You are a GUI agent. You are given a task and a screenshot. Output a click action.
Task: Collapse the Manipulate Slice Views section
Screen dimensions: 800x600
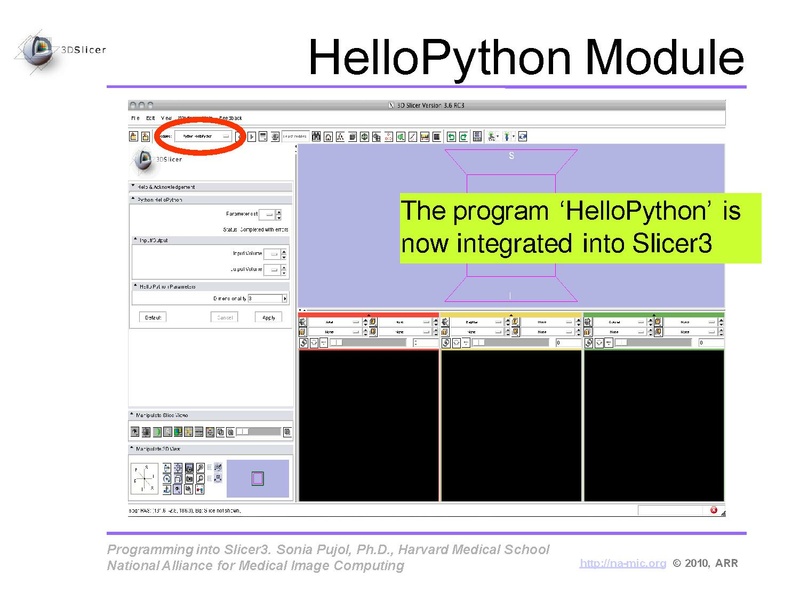pyautogui.click(x=211, y=415)
